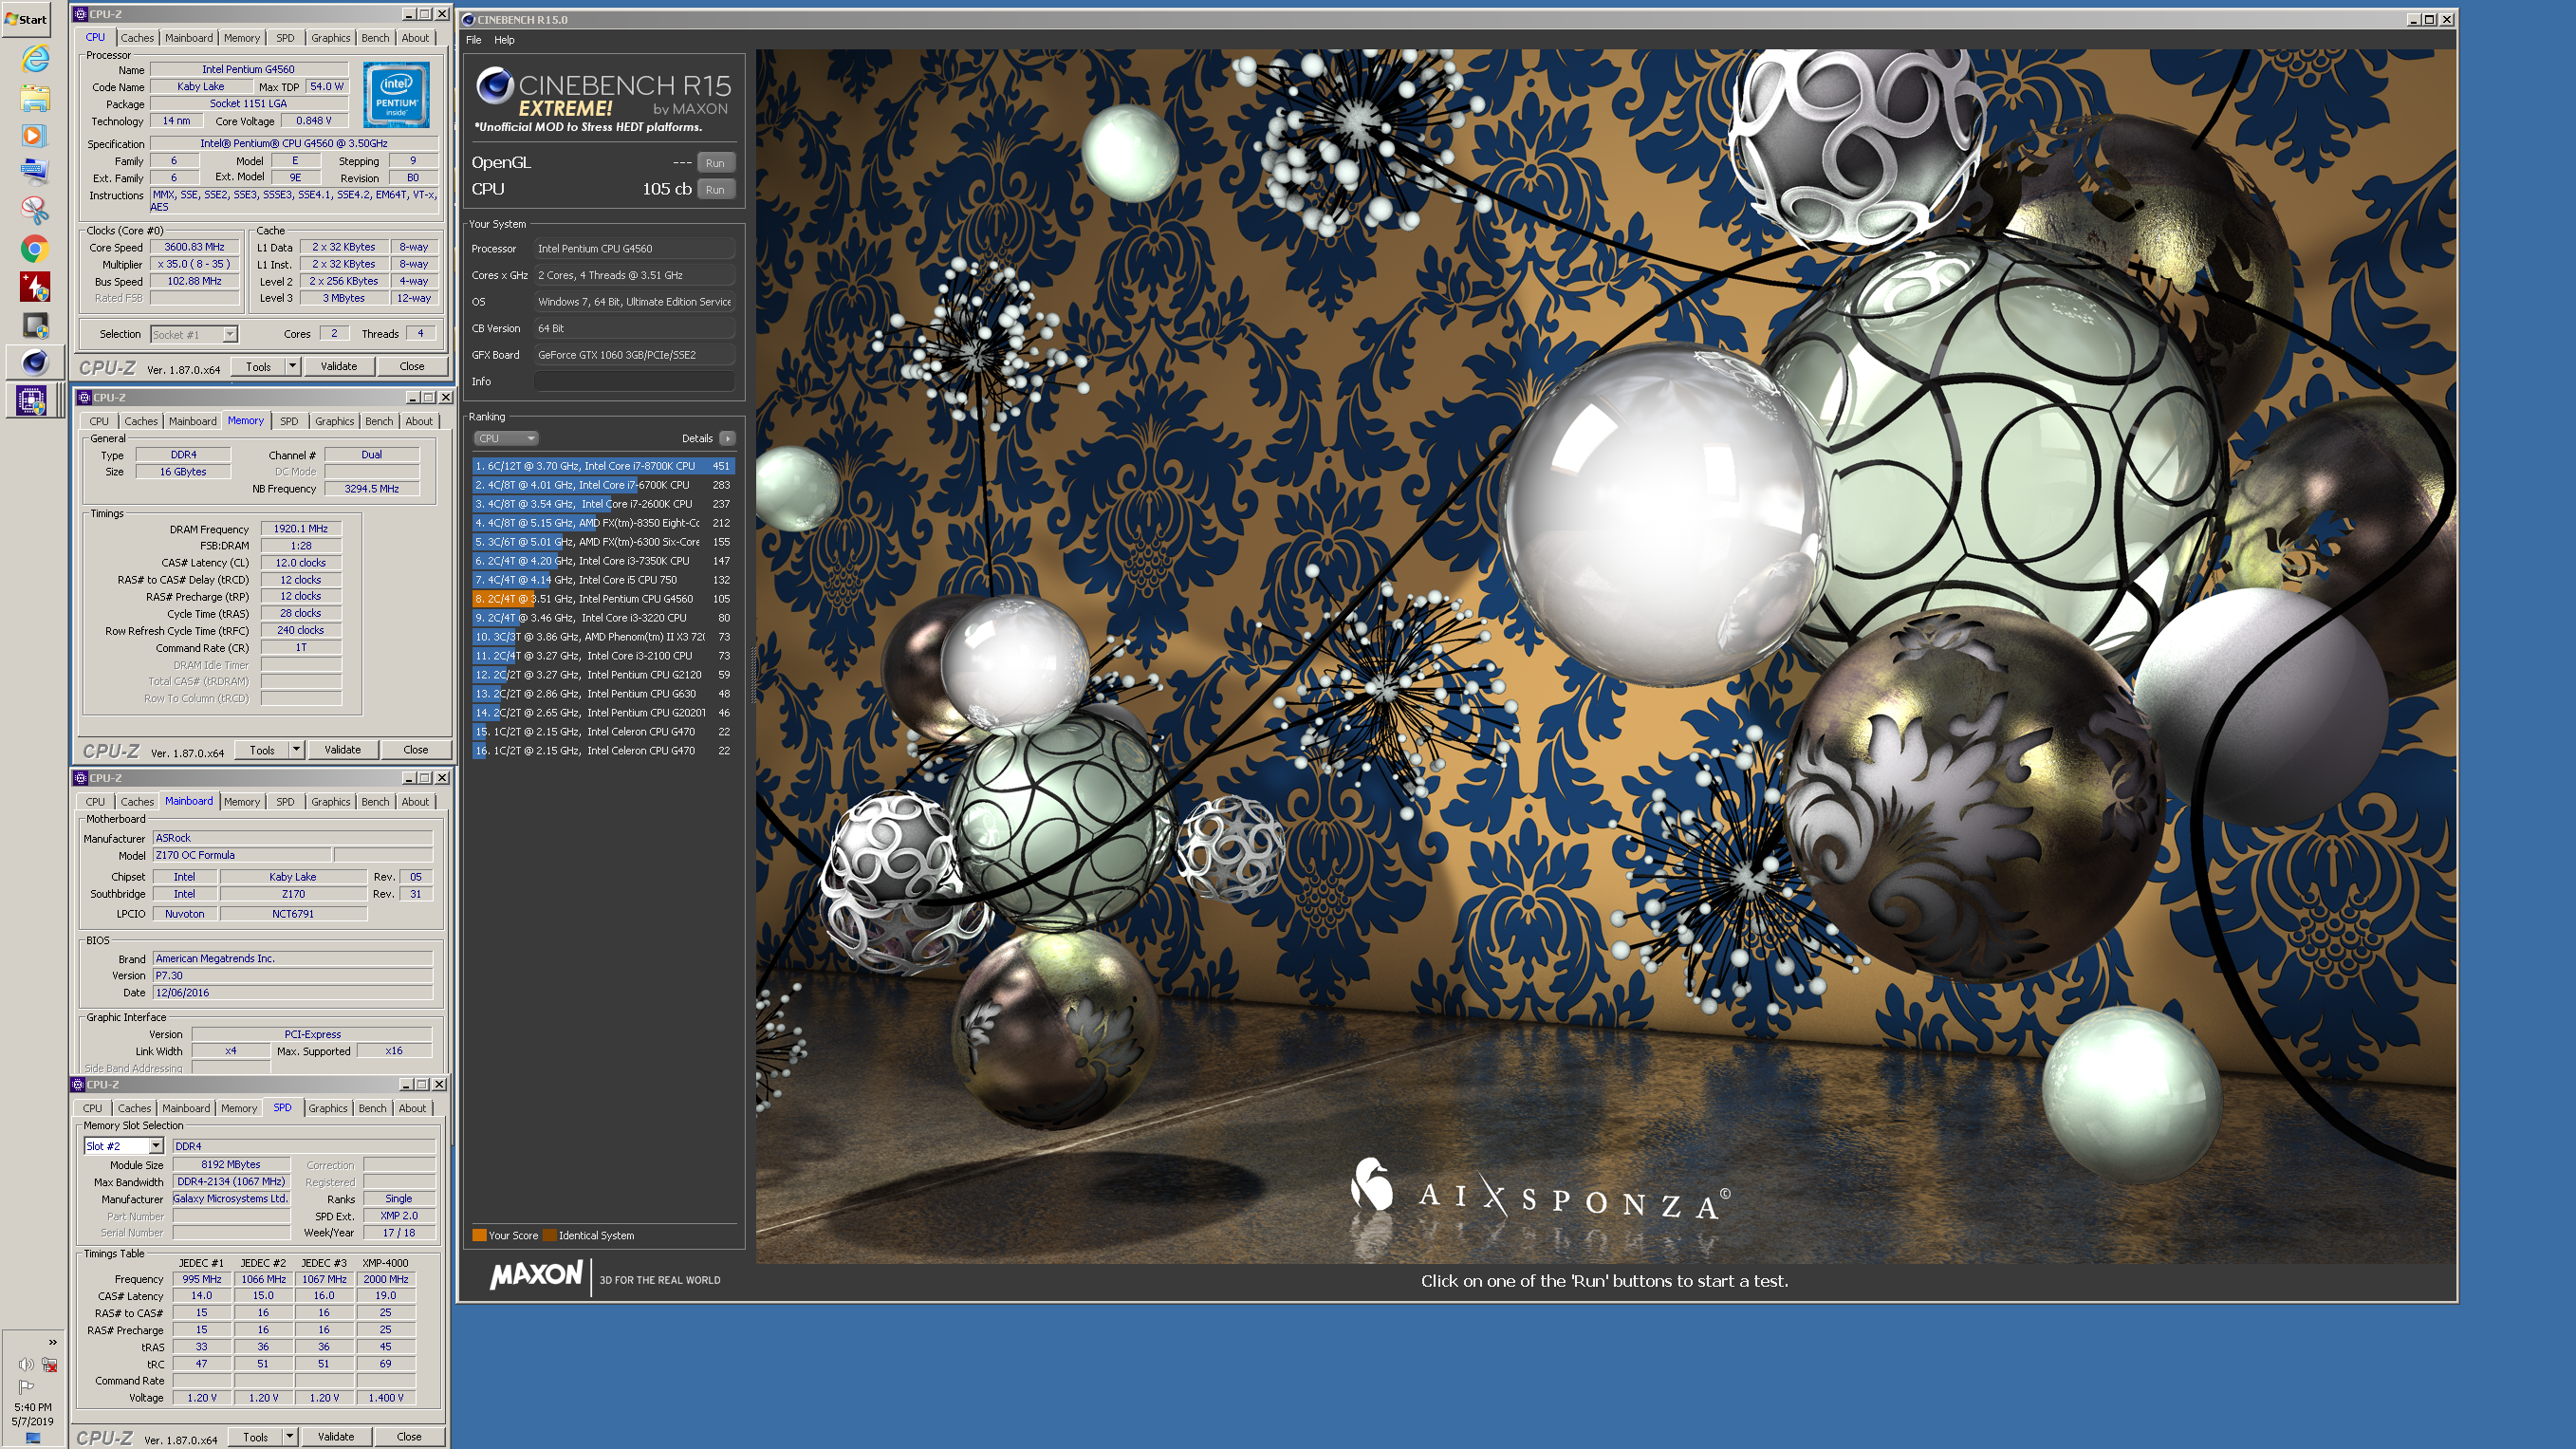Click the Z170 OC Formula model field

(241, 855)
